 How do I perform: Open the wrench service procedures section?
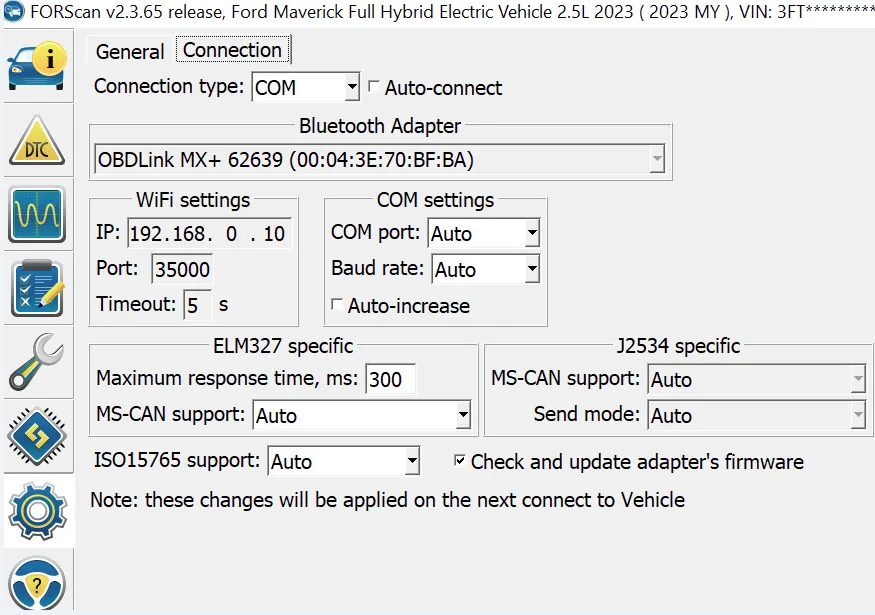(x=36, y=361)
